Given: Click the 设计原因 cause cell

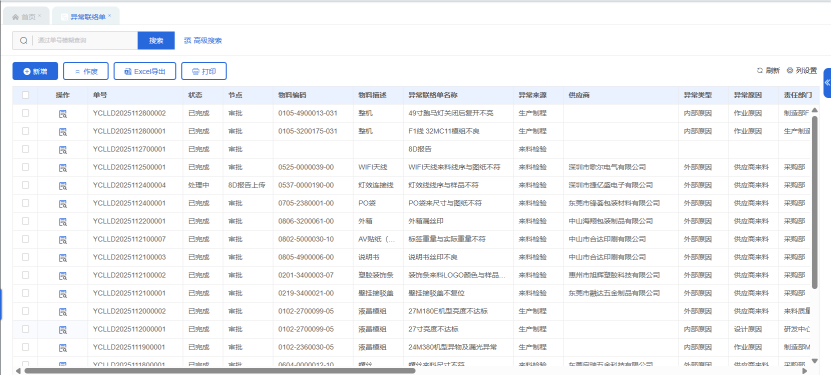Looking at the screenshot, I should click(748, 330).
